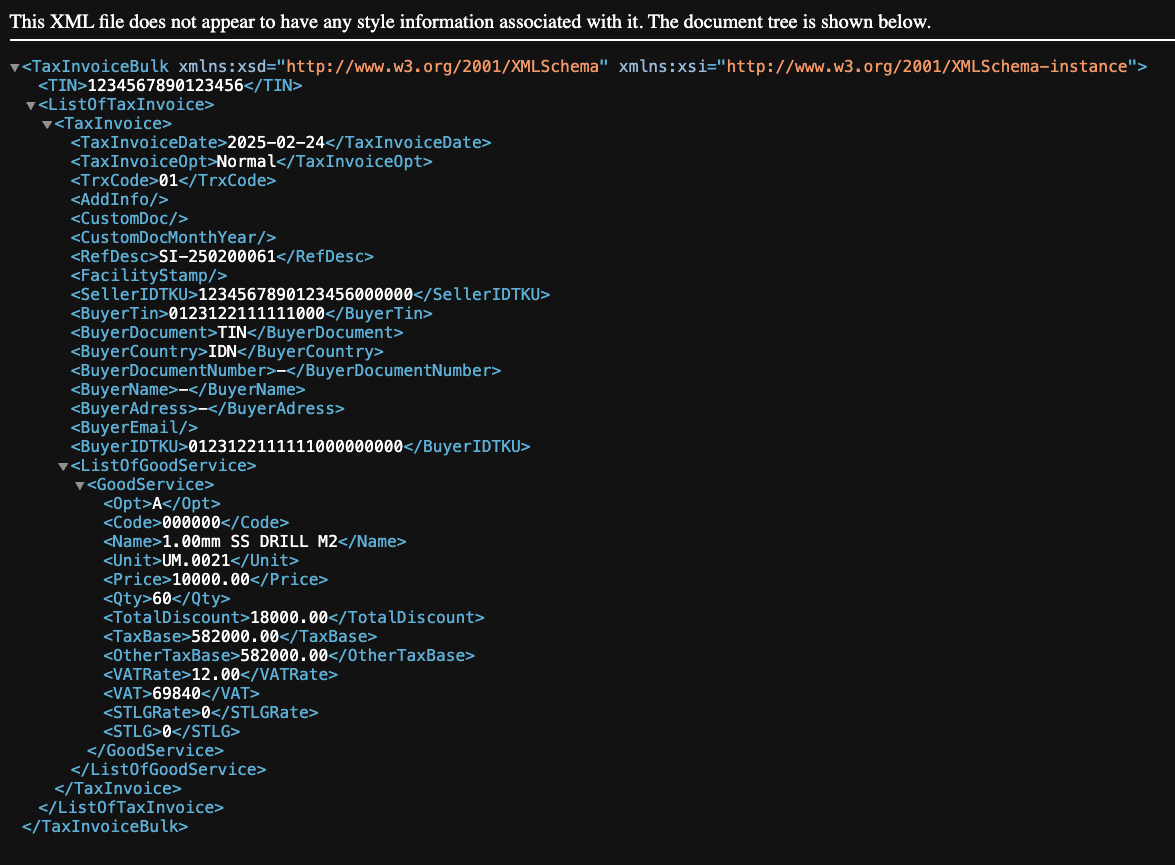
Task: Click the XMLSchema-instance URL for xmlns:xsi
Action: pos(931,66)
